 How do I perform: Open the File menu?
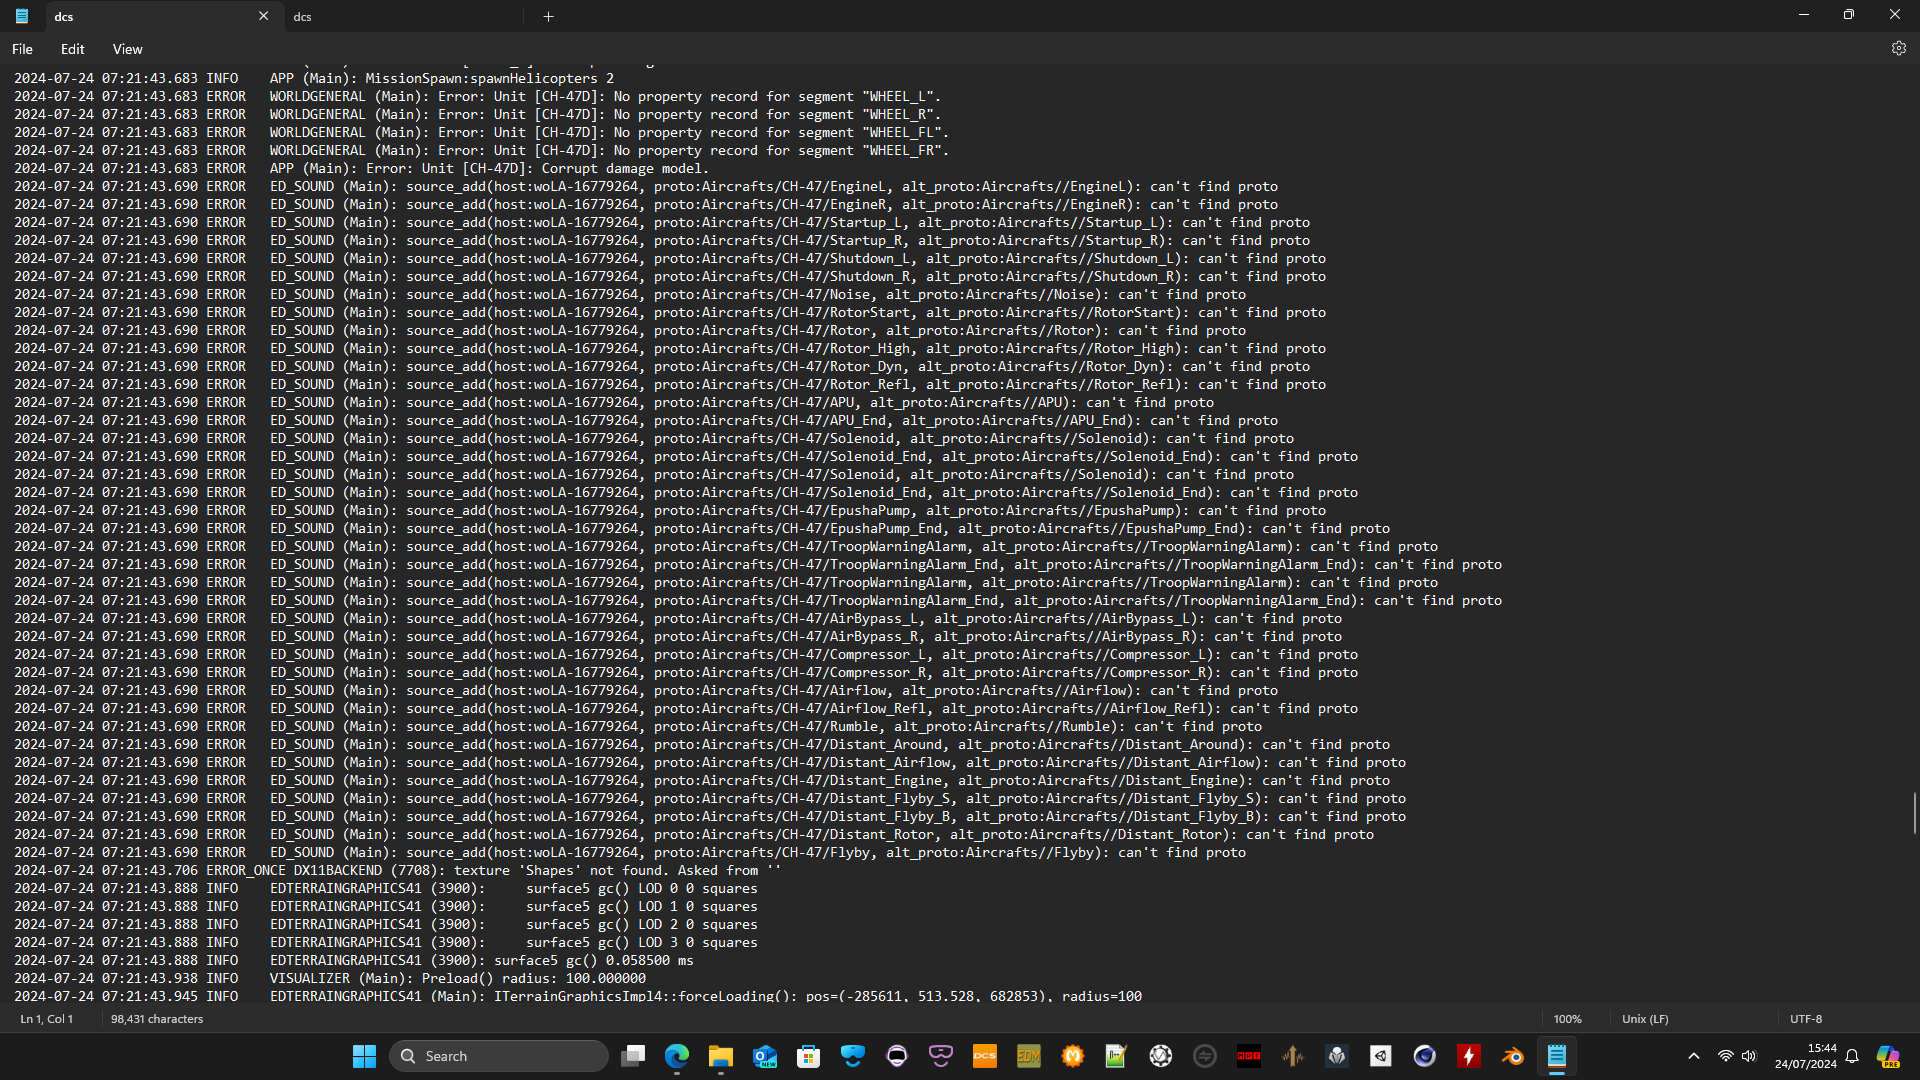click(x=22, y=49)
